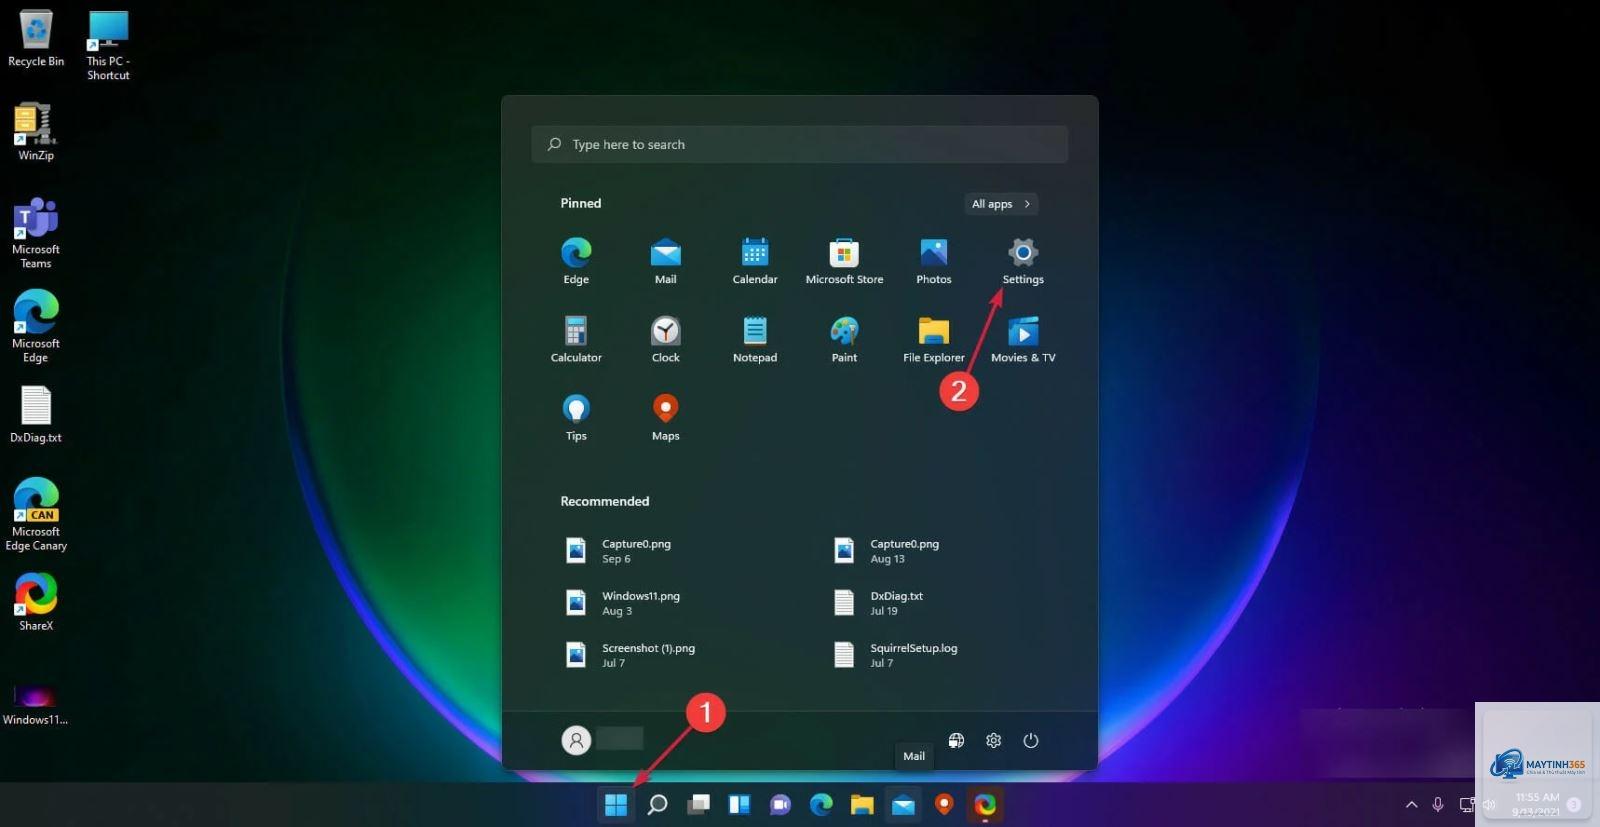Select Microsoft Edge desktop shortcut

36,327
